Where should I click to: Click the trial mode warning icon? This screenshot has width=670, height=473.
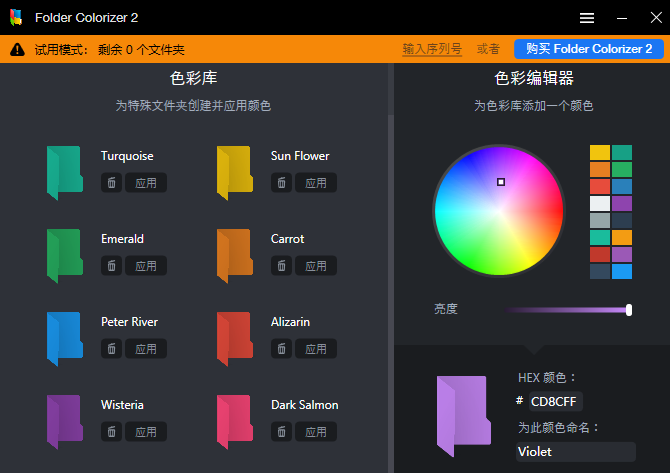coord(18,50)
